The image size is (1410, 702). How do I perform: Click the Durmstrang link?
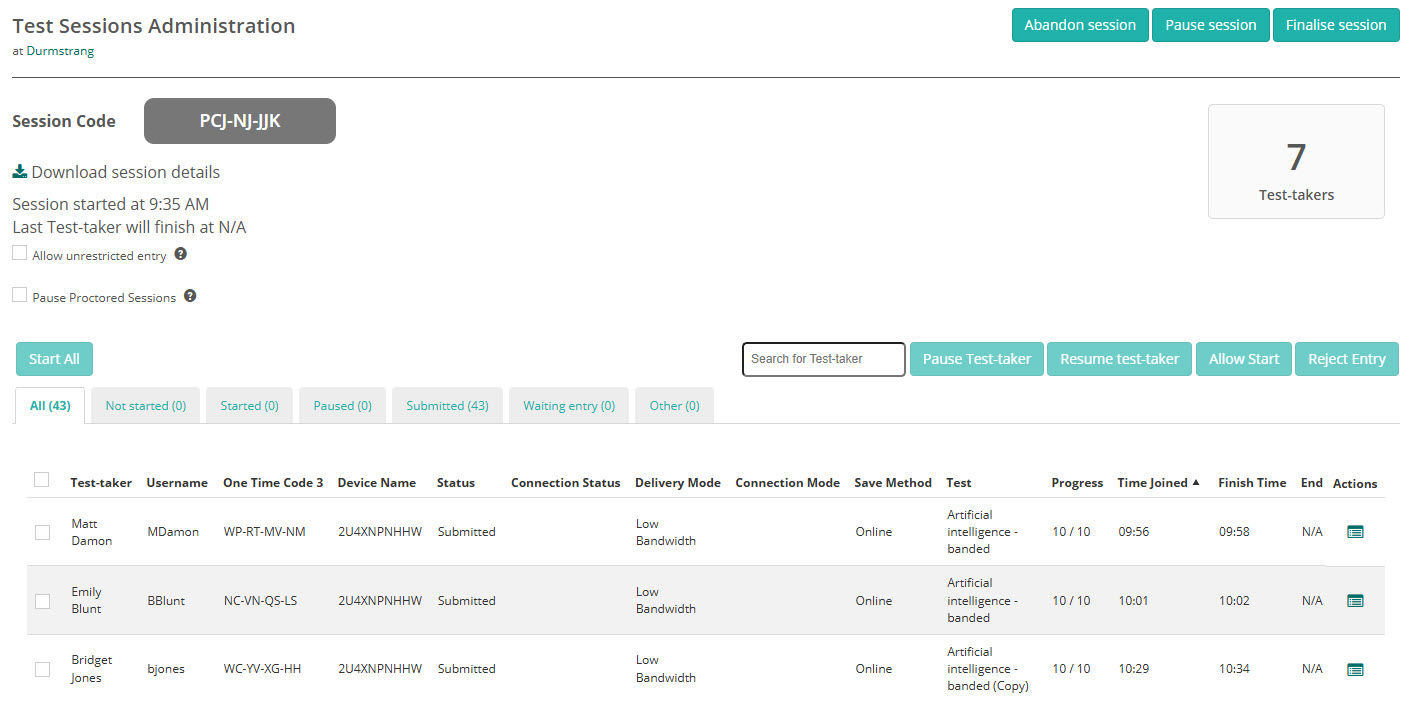pyautogui.click(x=60, y=51)
